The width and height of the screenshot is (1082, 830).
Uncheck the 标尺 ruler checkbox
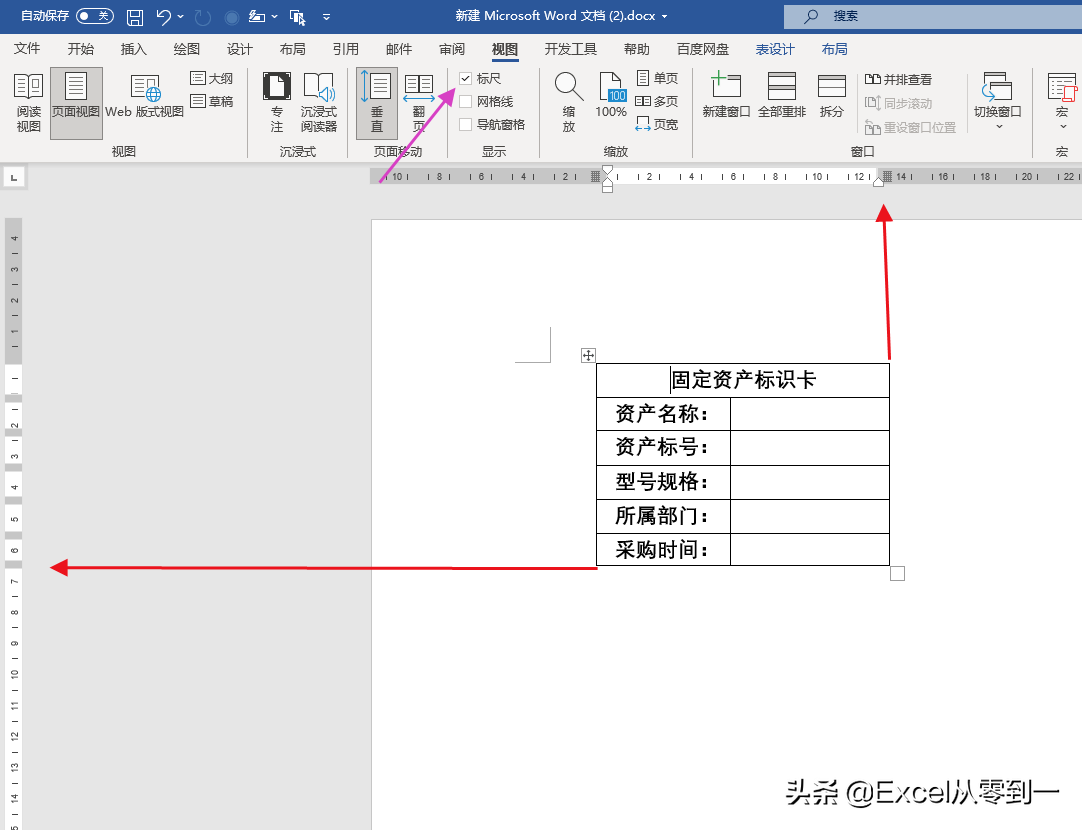[x=466, y=79]
